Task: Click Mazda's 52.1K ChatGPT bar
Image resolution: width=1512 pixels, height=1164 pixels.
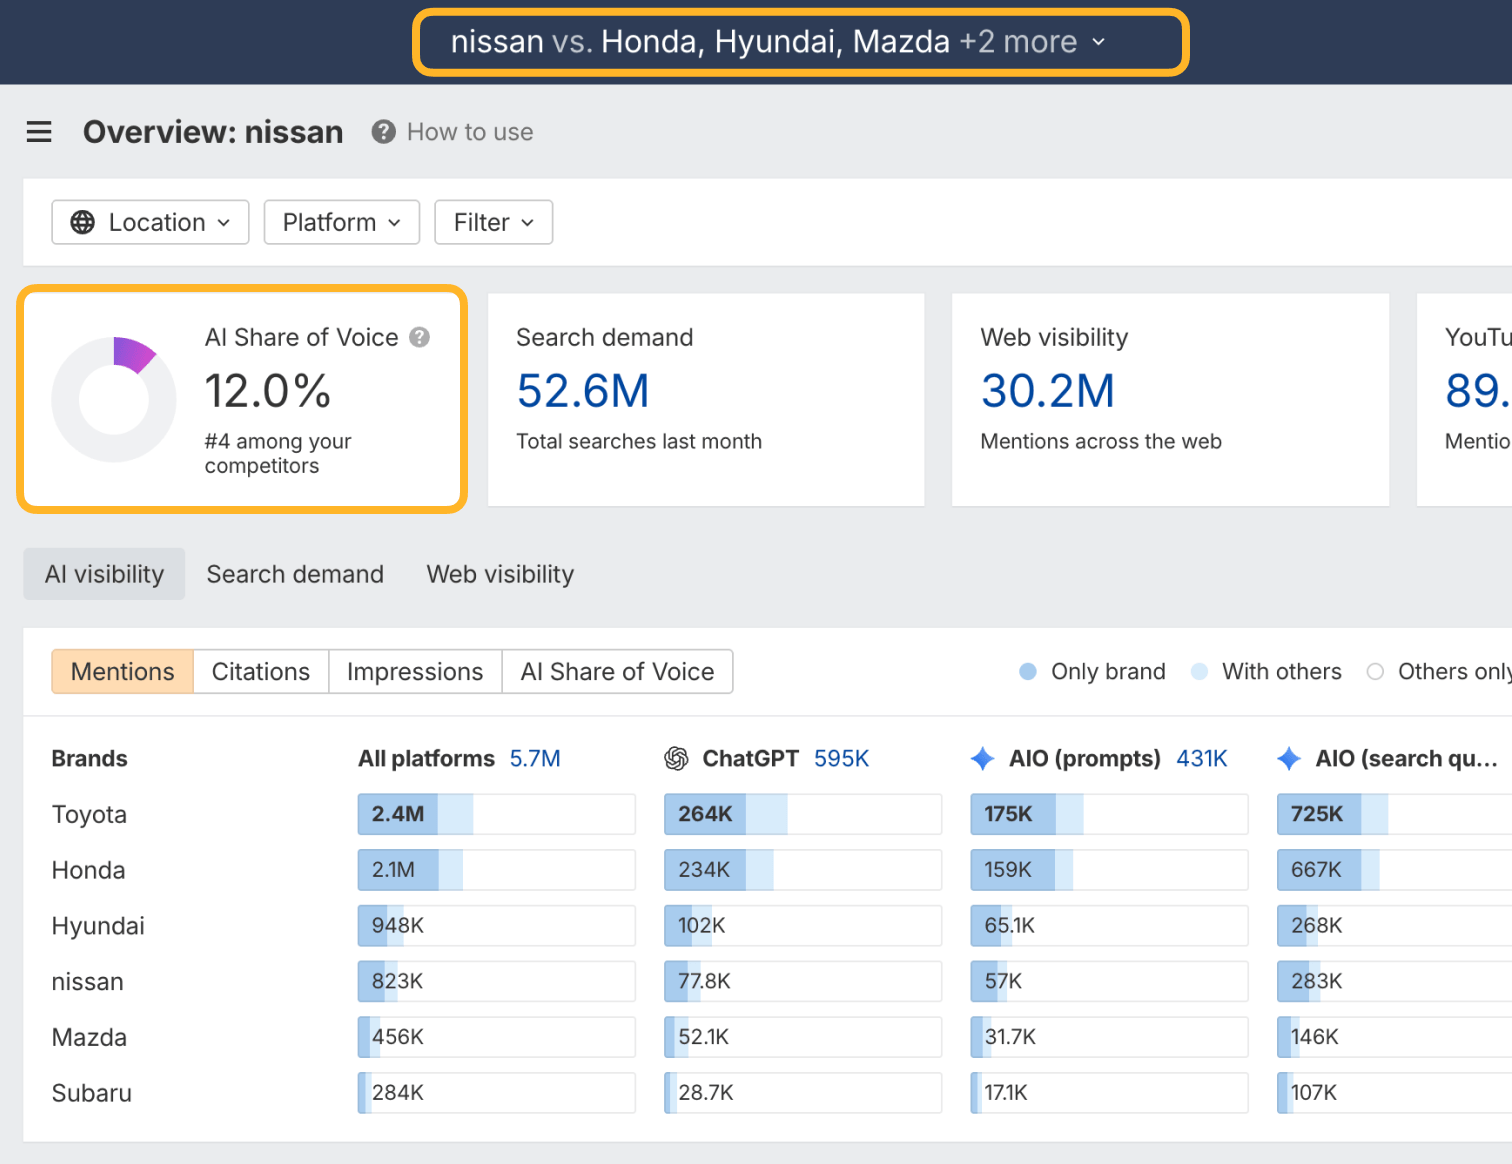Action: 803,1037
